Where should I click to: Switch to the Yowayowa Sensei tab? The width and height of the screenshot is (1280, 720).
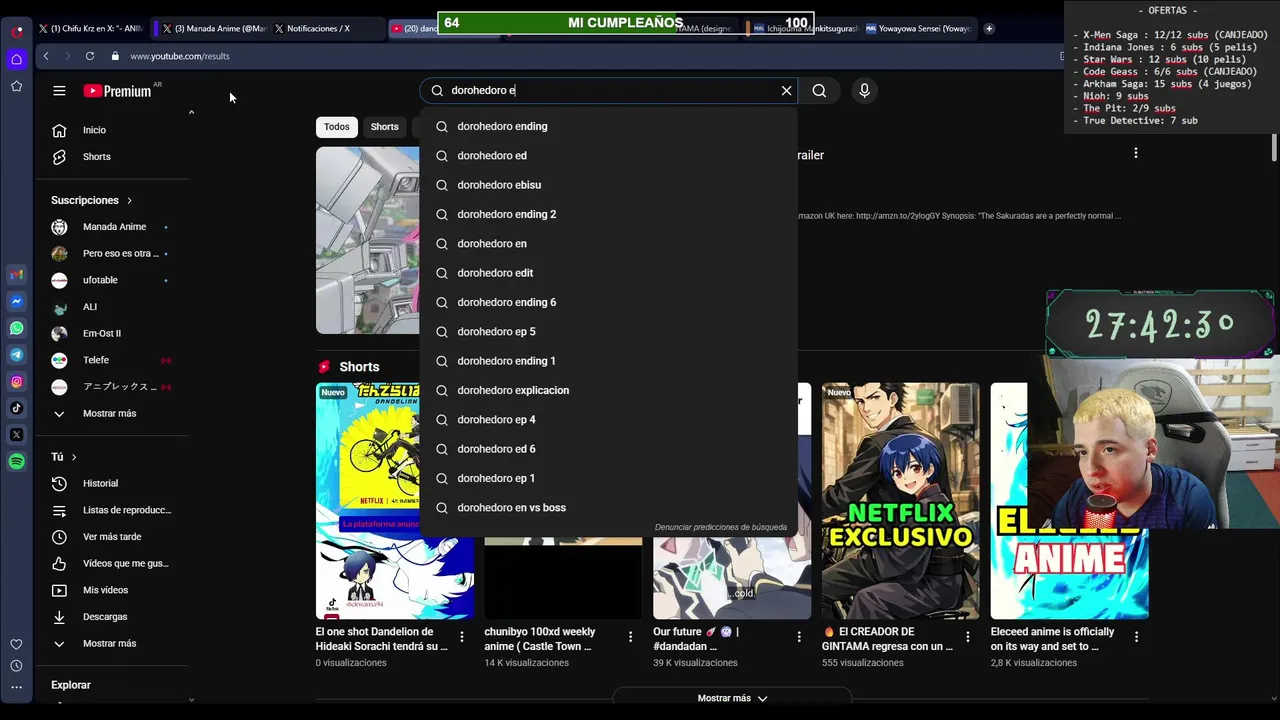tap(918, 28)
